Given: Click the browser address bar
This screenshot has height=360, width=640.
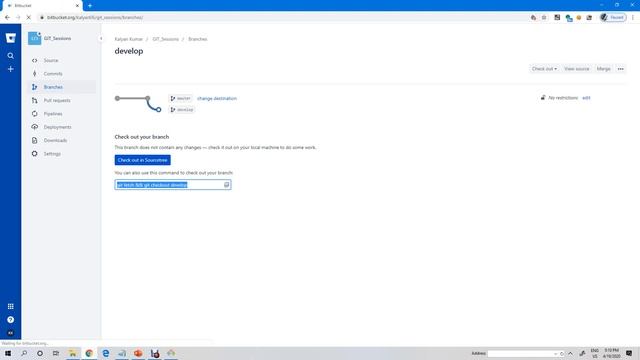Looking at the screenshot, I should (282, 18).
